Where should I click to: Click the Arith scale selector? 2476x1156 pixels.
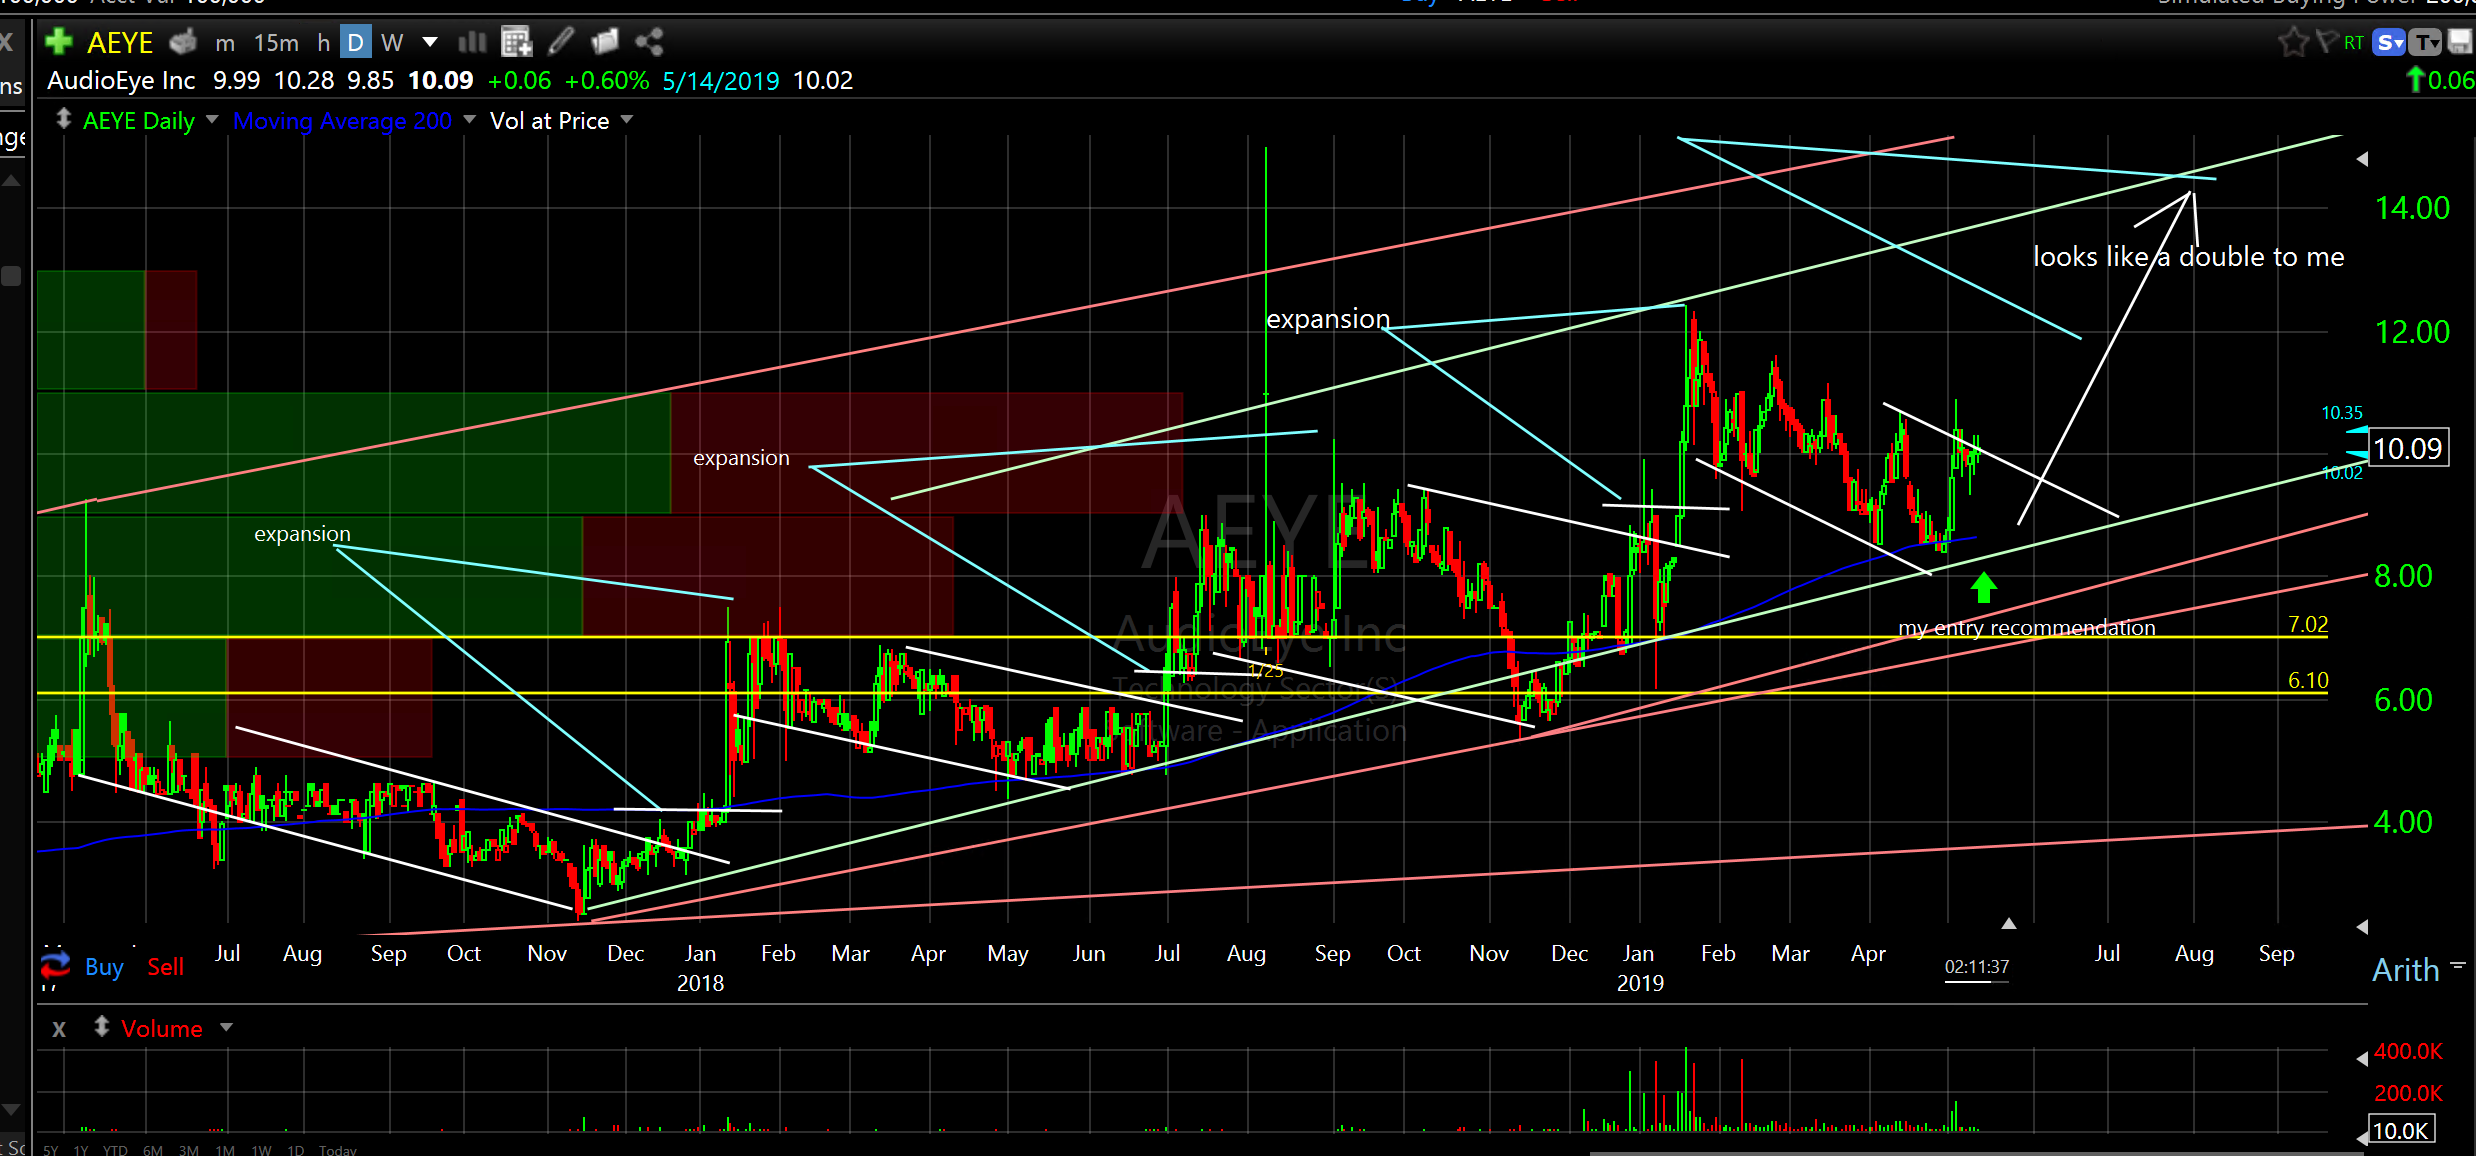coord(2406,969)
